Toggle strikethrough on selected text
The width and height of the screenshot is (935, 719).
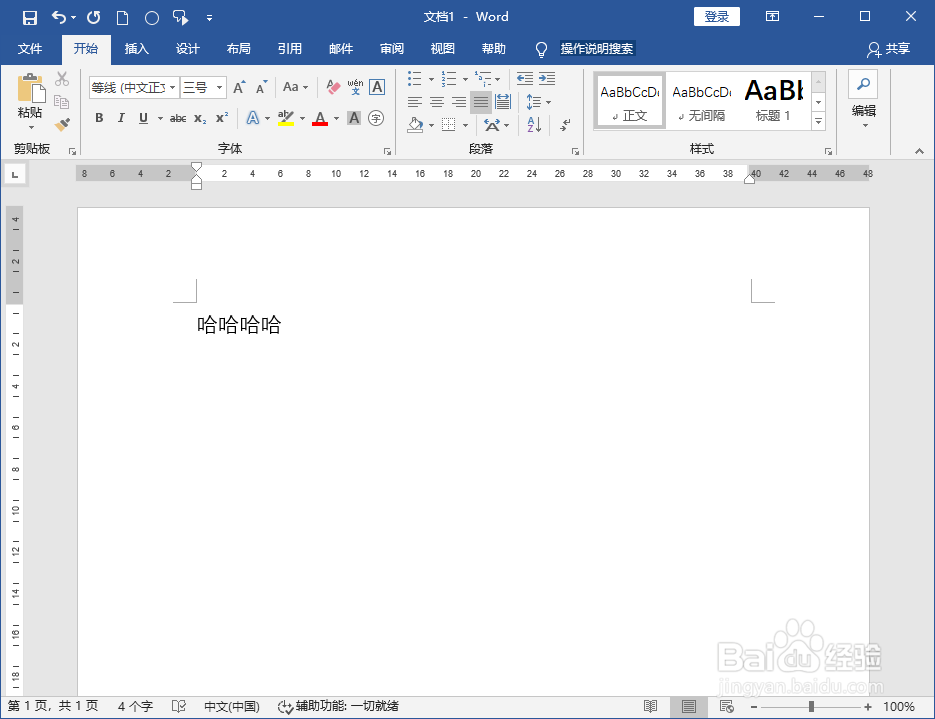click(177, 118)
